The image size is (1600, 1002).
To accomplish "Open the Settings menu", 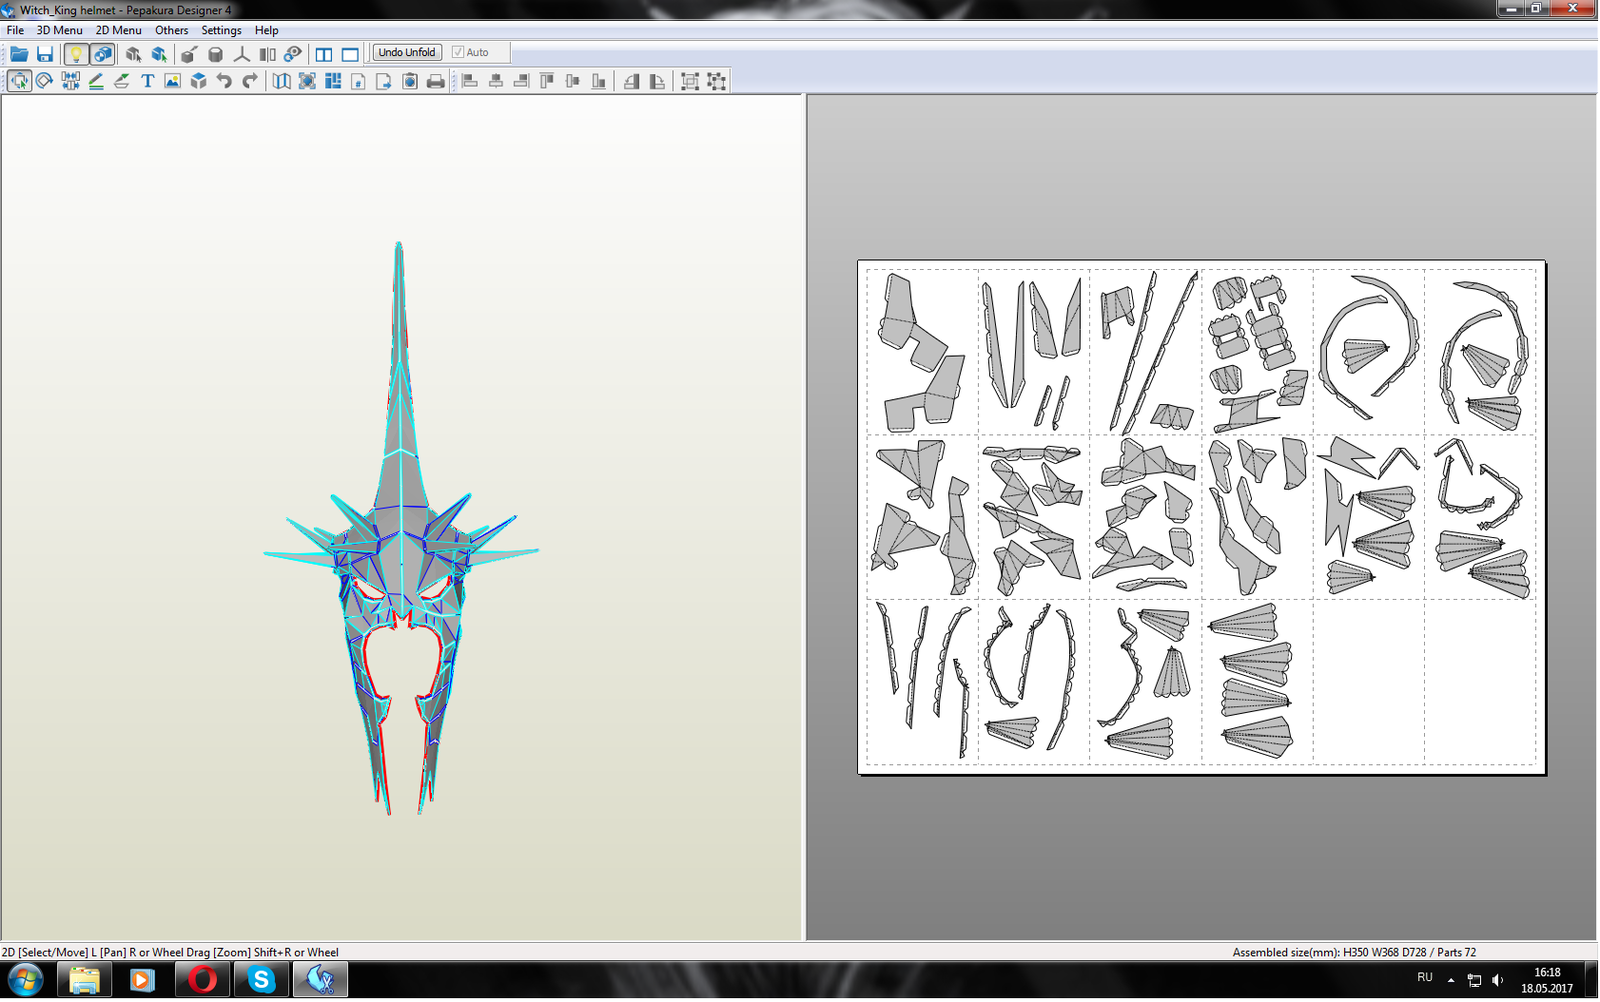I will 221,30.
